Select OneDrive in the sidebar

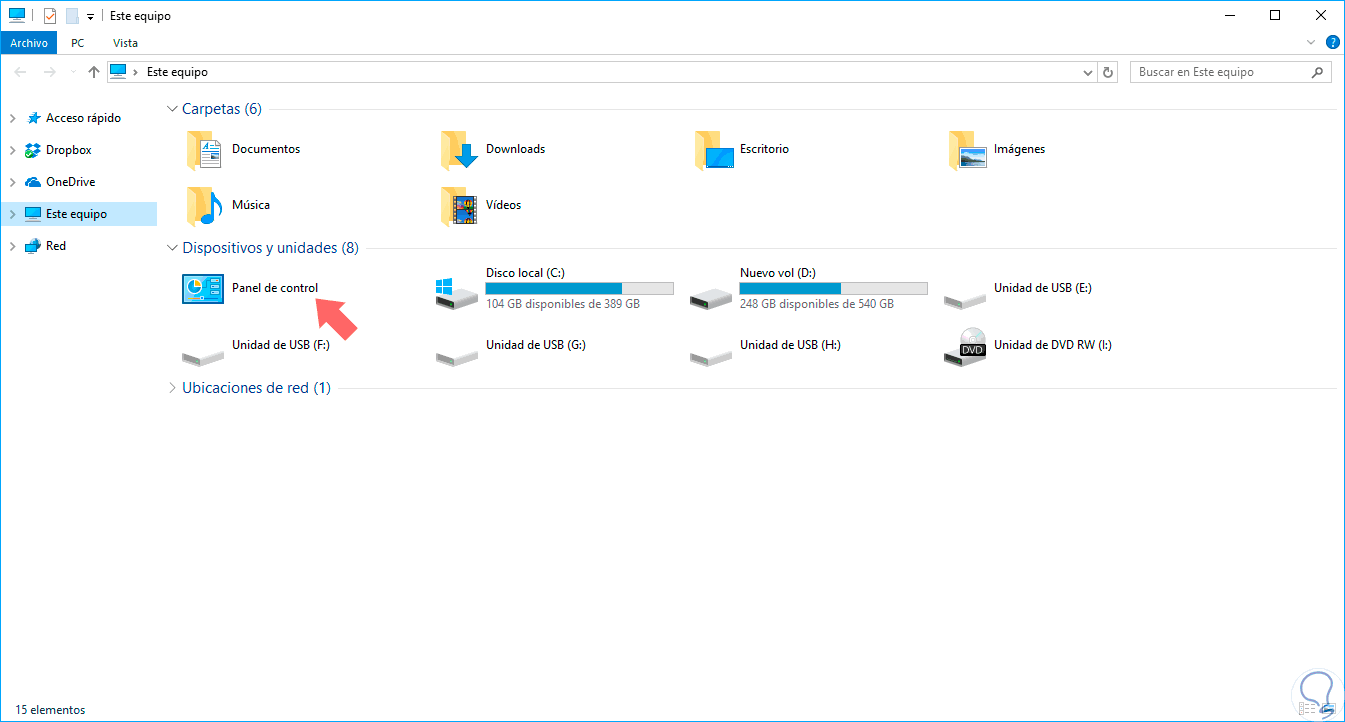coord(71,182)
